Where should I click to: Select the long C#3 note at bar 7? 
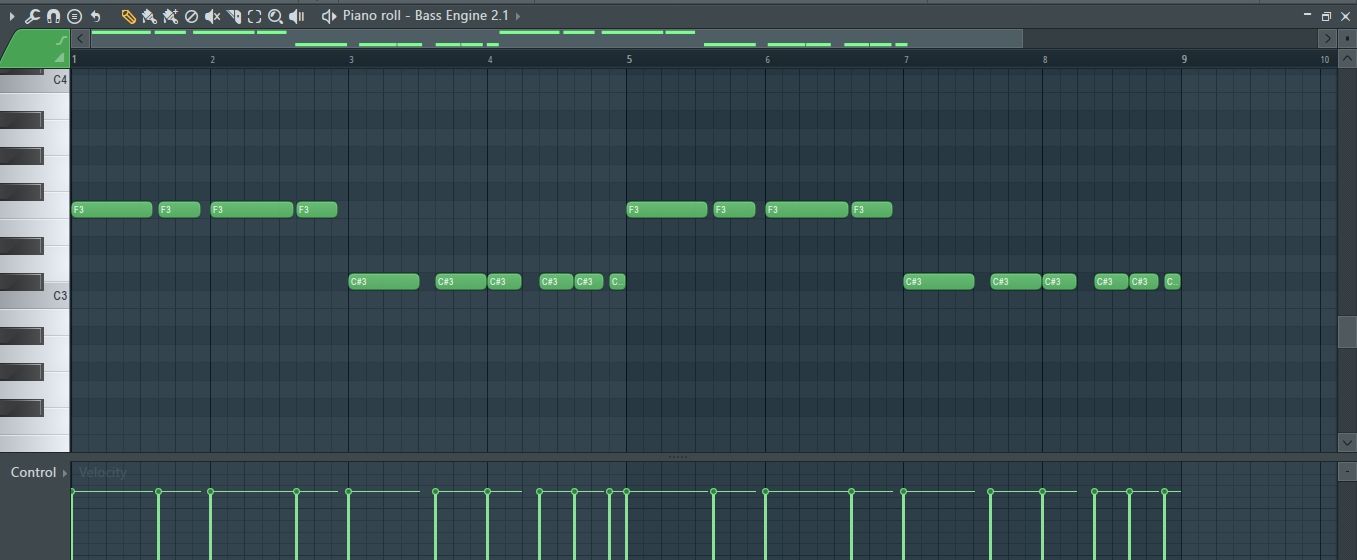click(x=939, y=282)
